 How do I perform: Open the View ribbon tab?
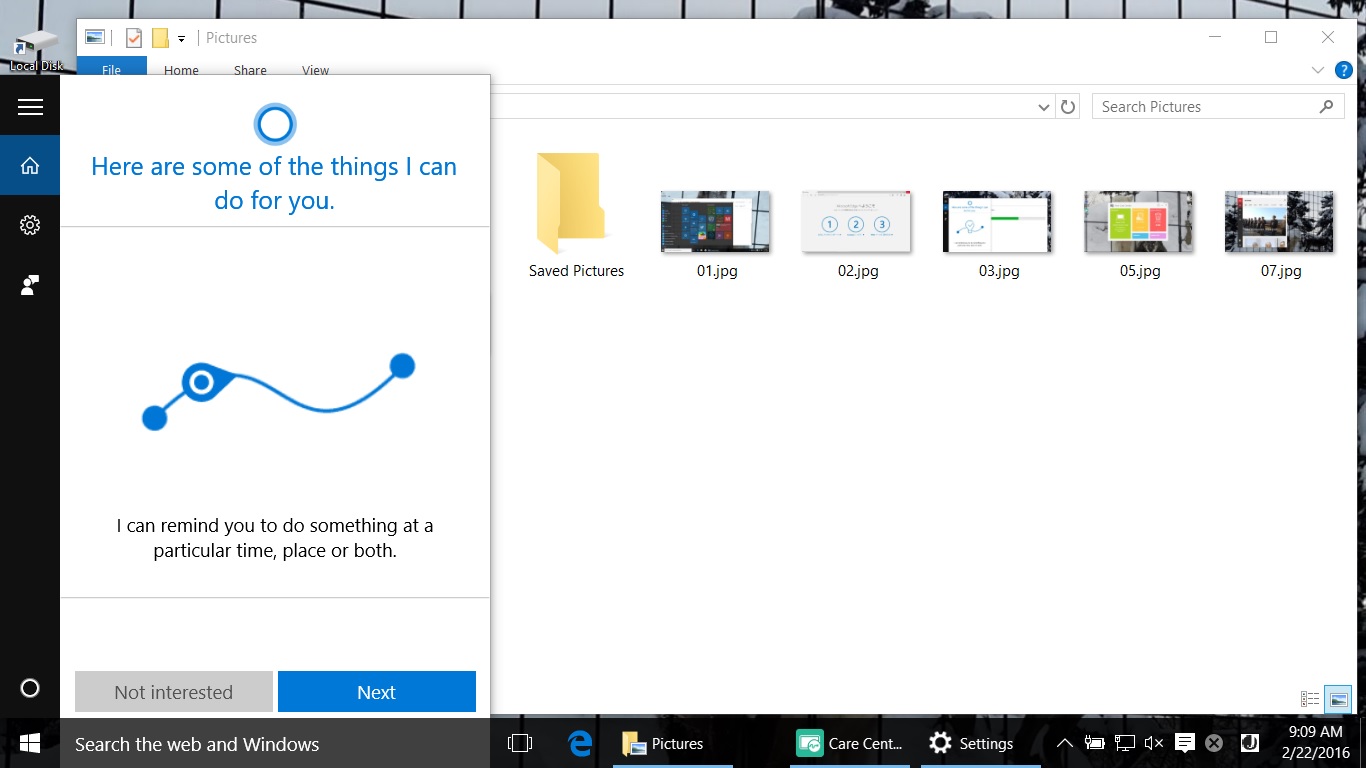(316, 70)
